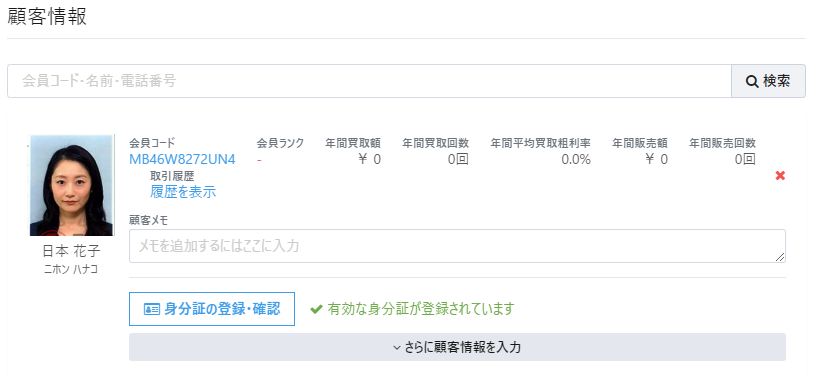Screen dimensions: 817x376
Task: Click into the 顧客メモ memo textarea
Action: (457, 246)
